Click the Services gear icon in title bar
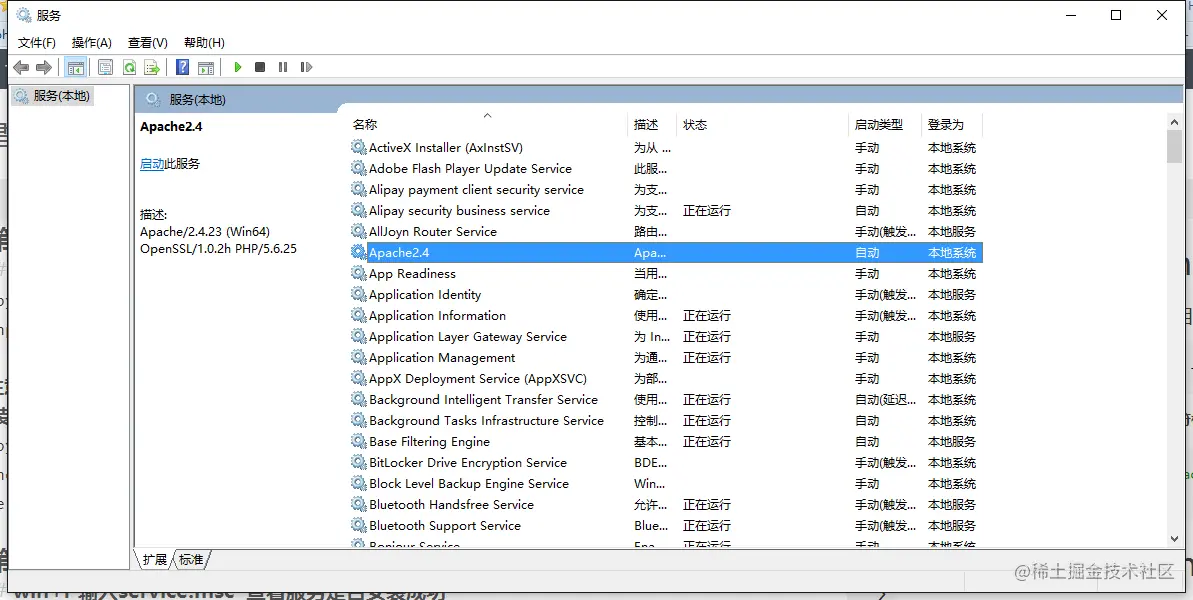Screen dimensions: 1193x600 coord(24,15)
